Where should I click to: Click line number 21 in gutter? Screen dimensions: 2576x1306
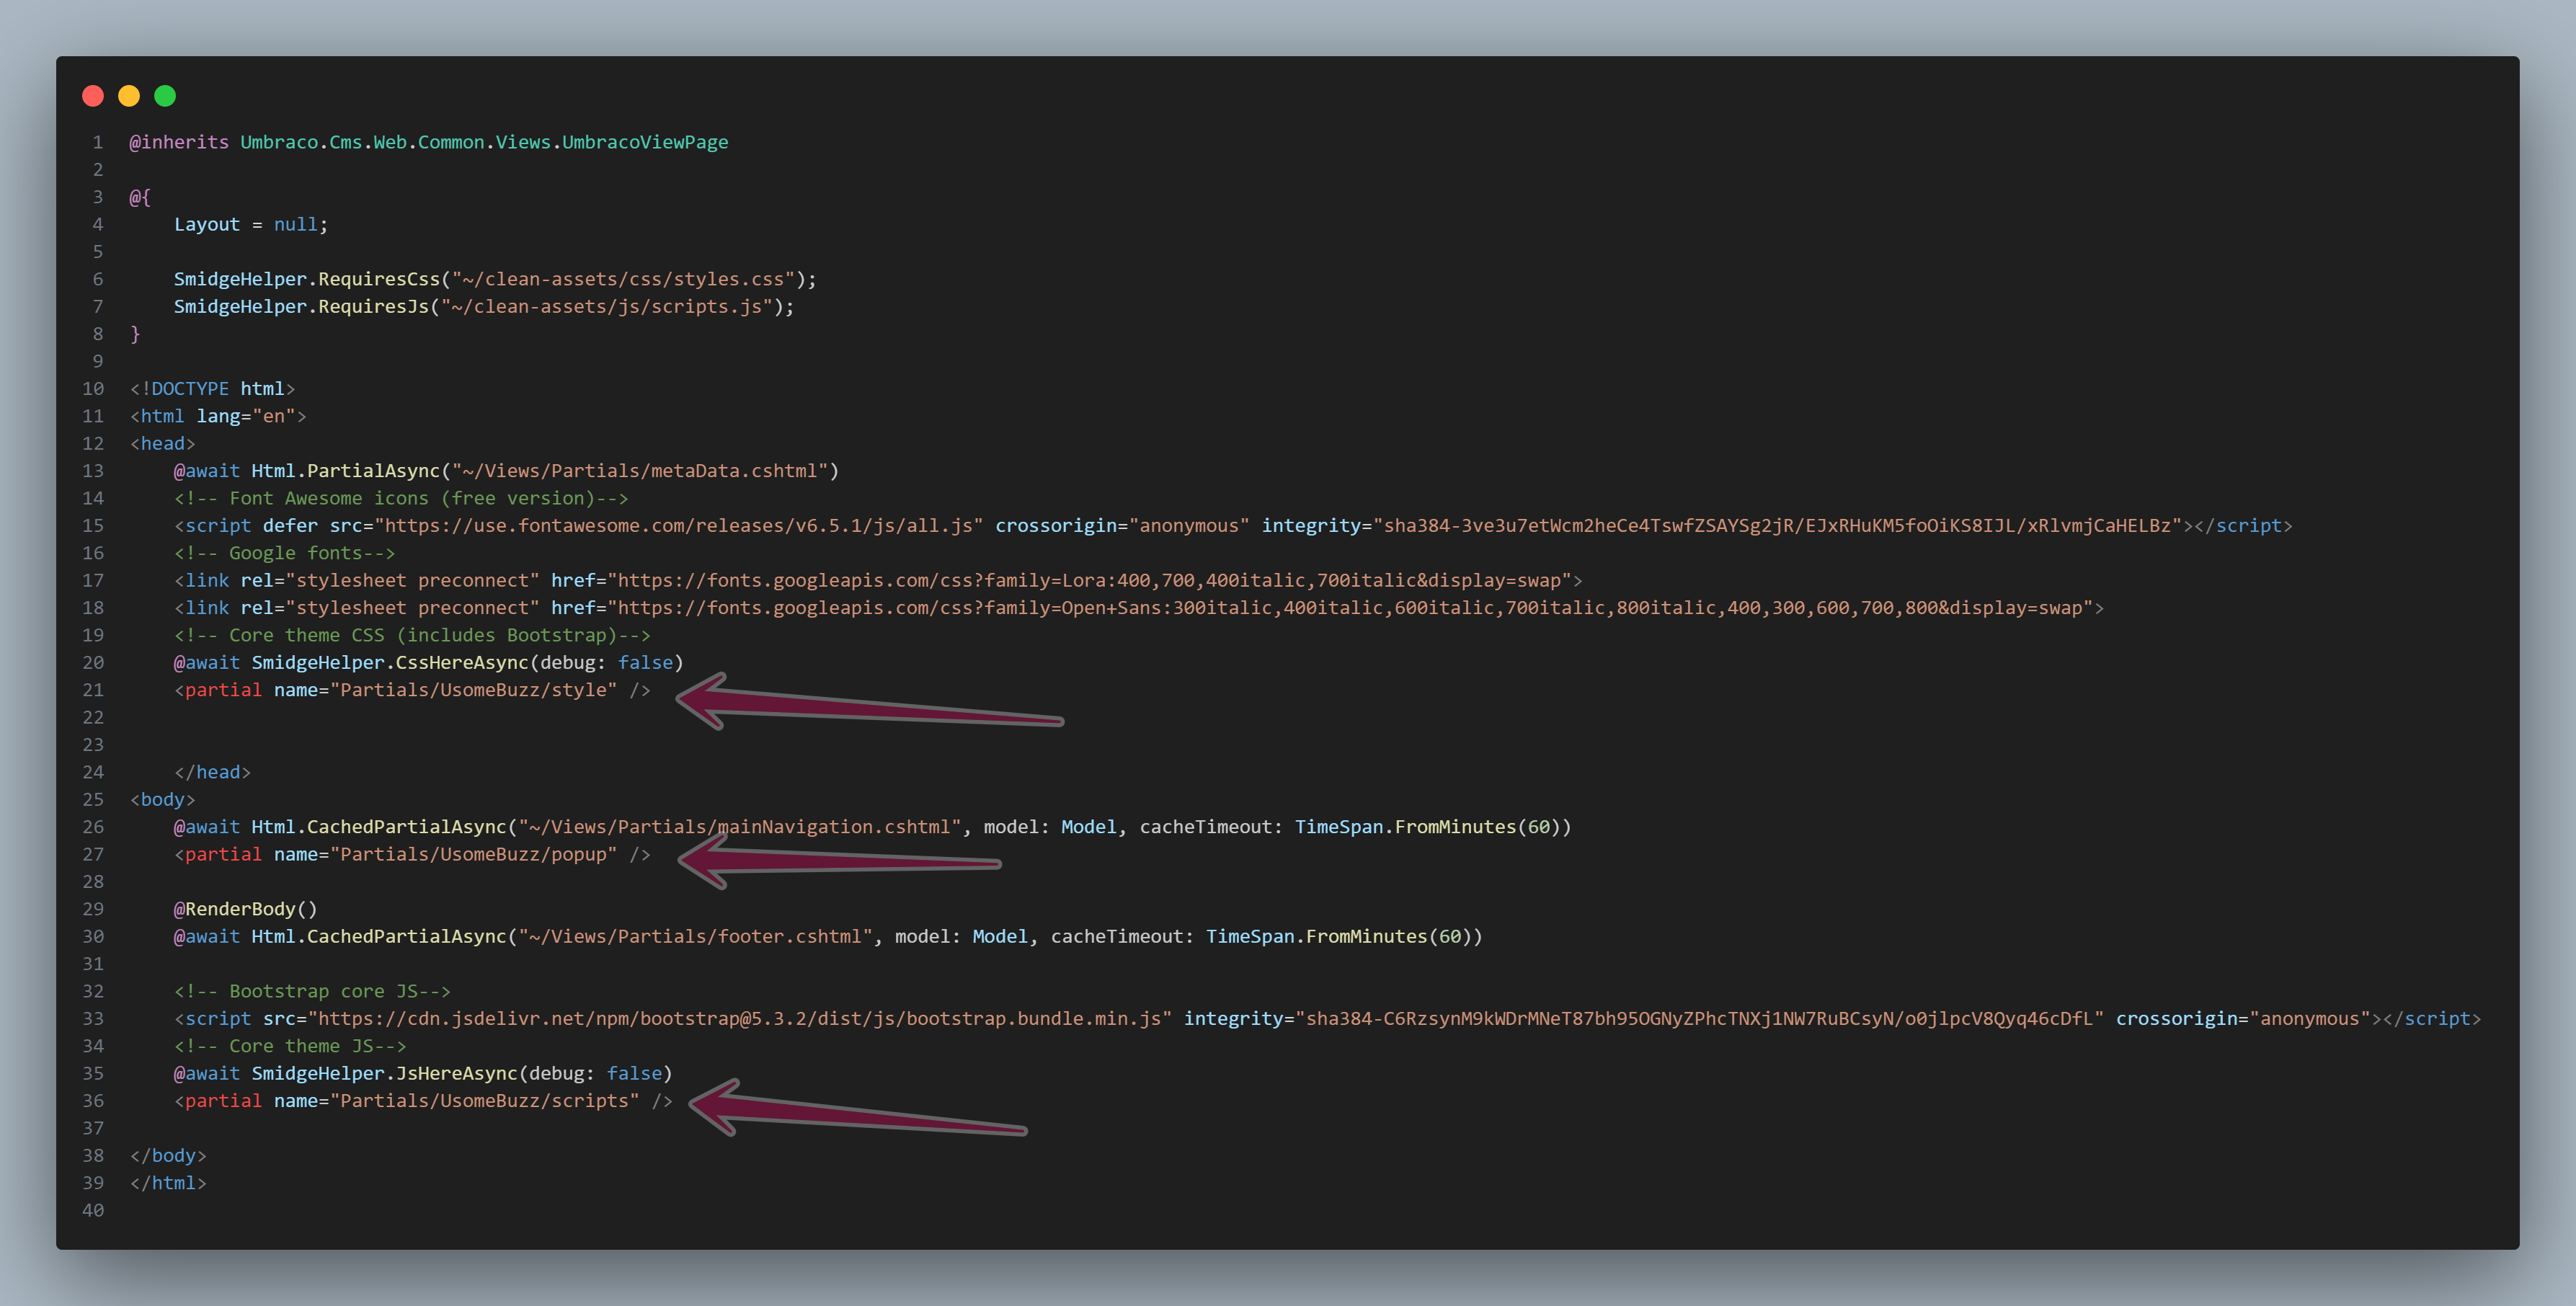click(x=93, y=690)
